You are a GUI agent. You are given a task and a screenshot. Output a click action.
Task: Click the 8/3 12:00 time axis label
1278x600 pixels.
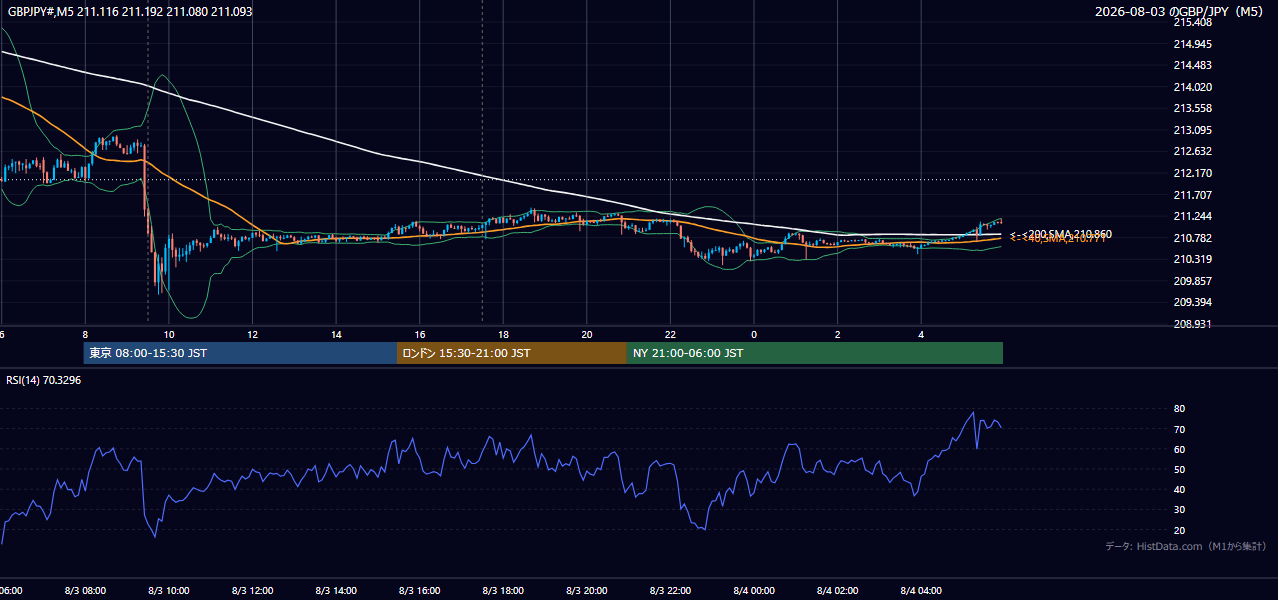[x=252, y=591]
